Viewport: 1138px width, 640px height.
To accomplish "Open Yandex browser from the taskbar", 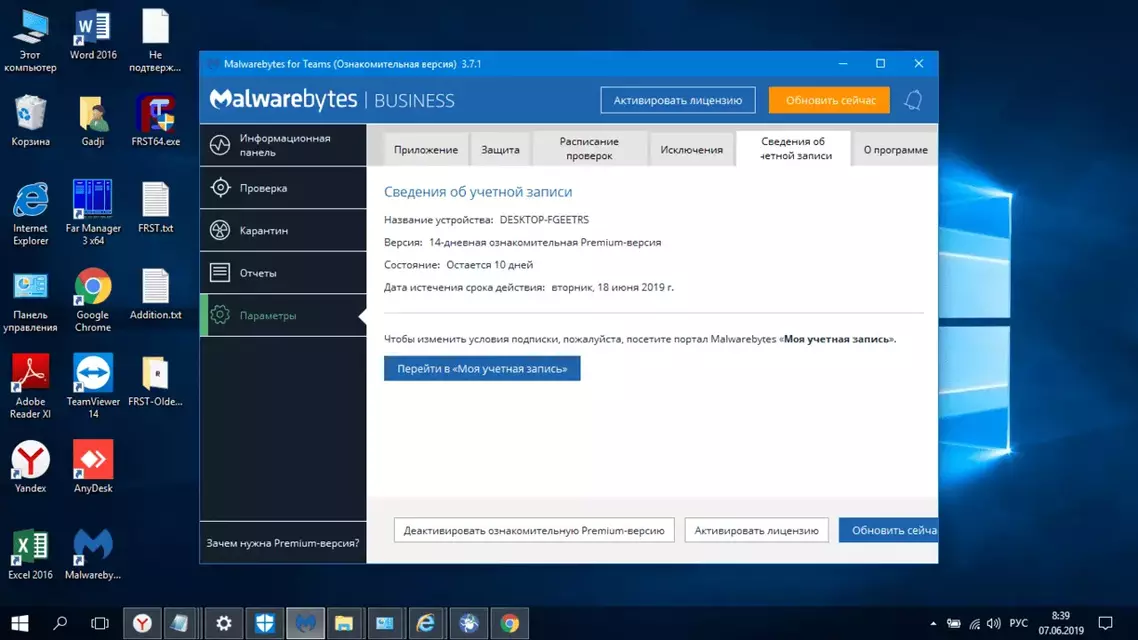I will [x=142, y=623].
